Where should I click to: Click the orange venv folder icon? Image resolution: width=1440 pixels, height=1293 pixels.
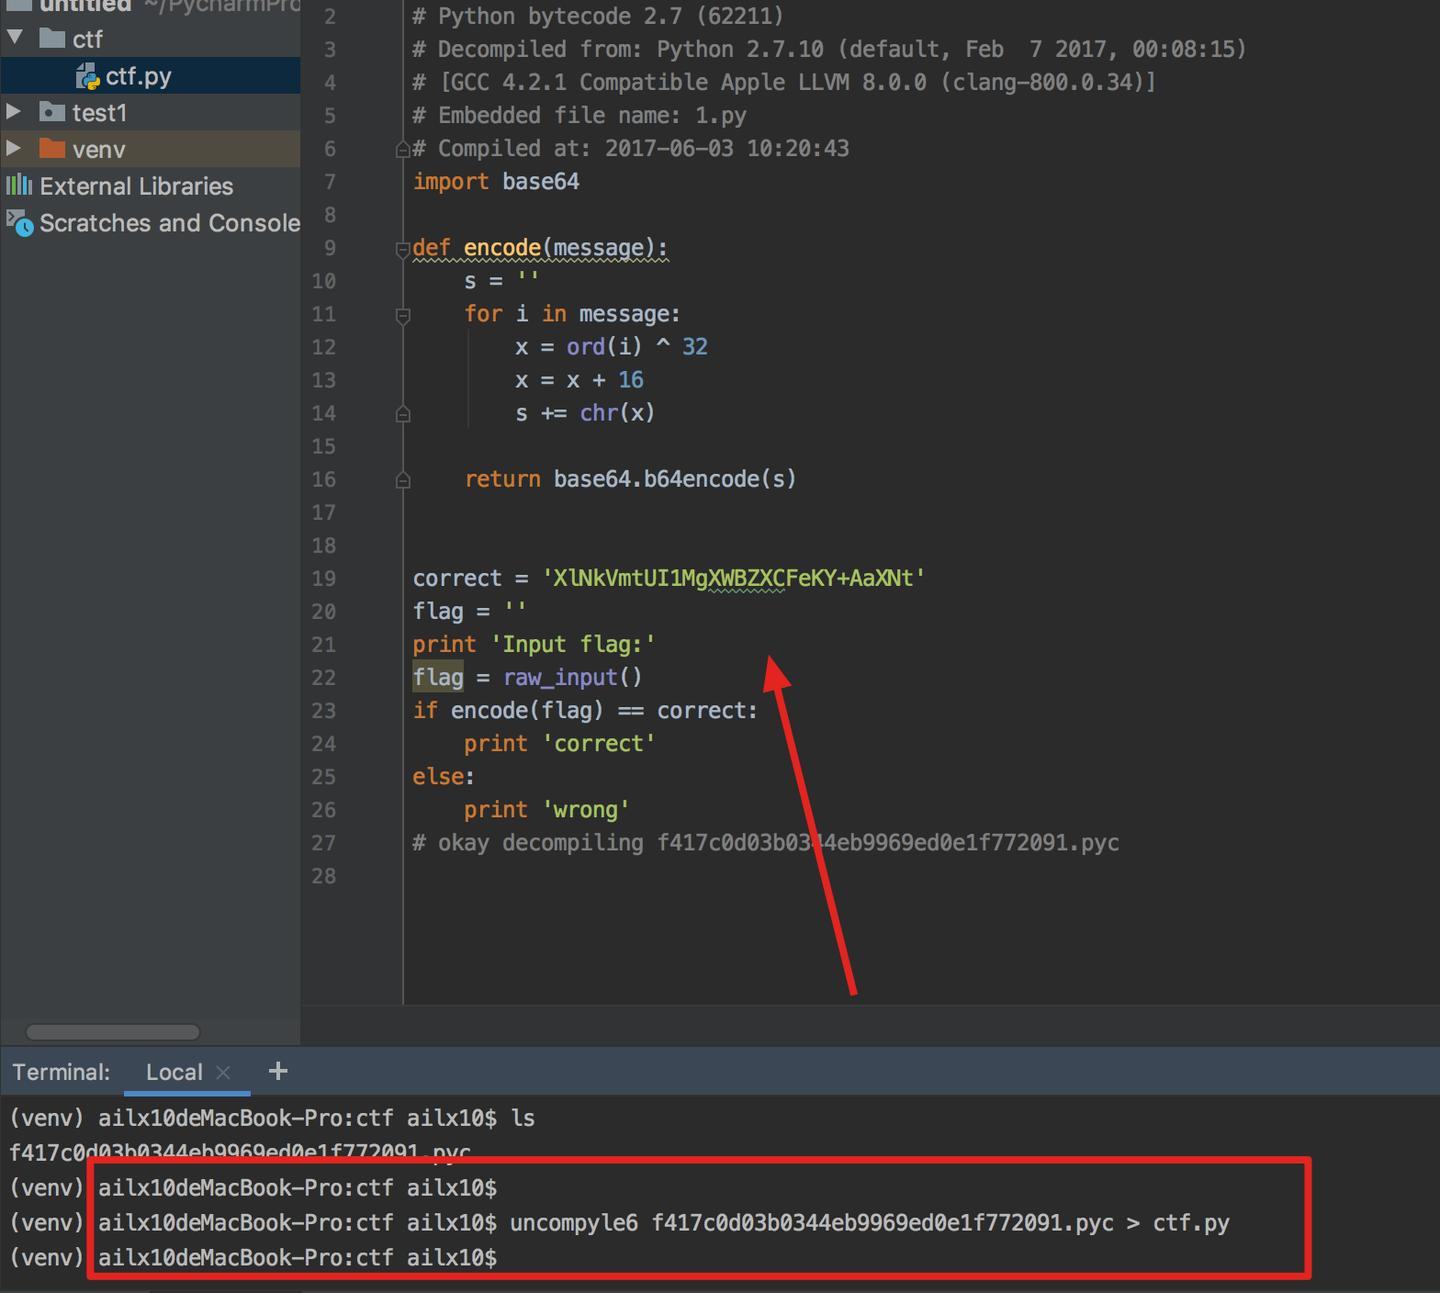(x=51, y=148)
